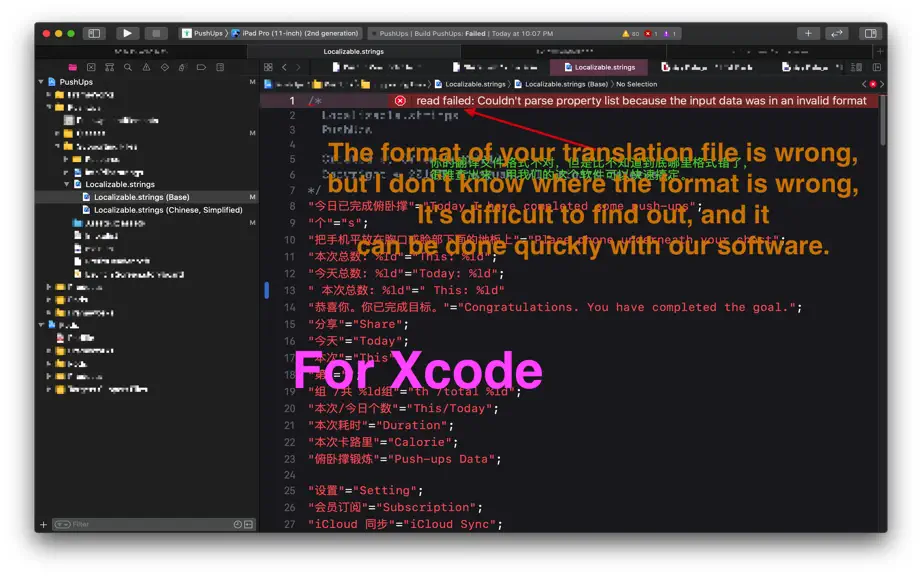Click the line "iCloud 同步"="iCloud Sync";
Viewport: 922px width, 576px height.
coord(405,525)
